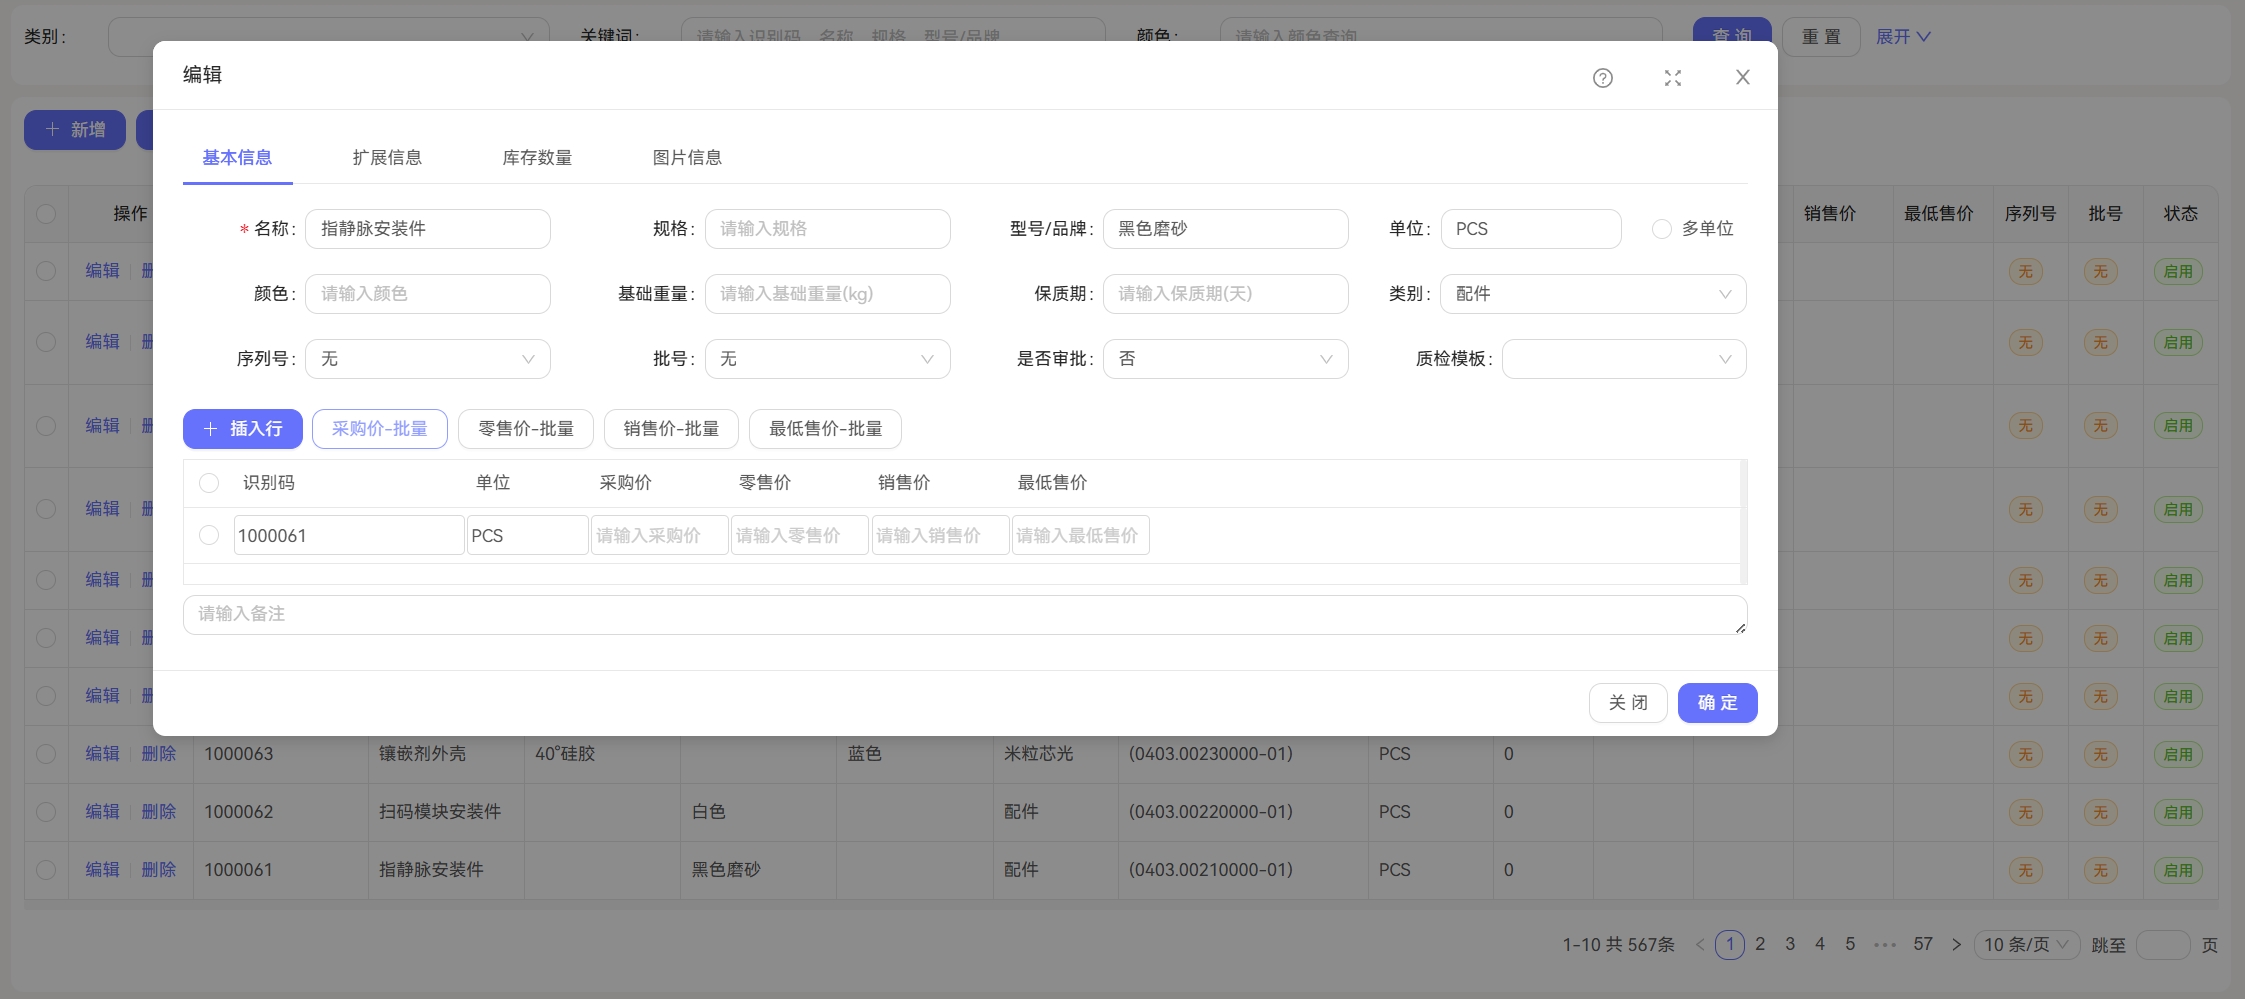Toggle the select-all radio in price table header
The width and height of the screenshot is (2245, 999).
[209, 483]
